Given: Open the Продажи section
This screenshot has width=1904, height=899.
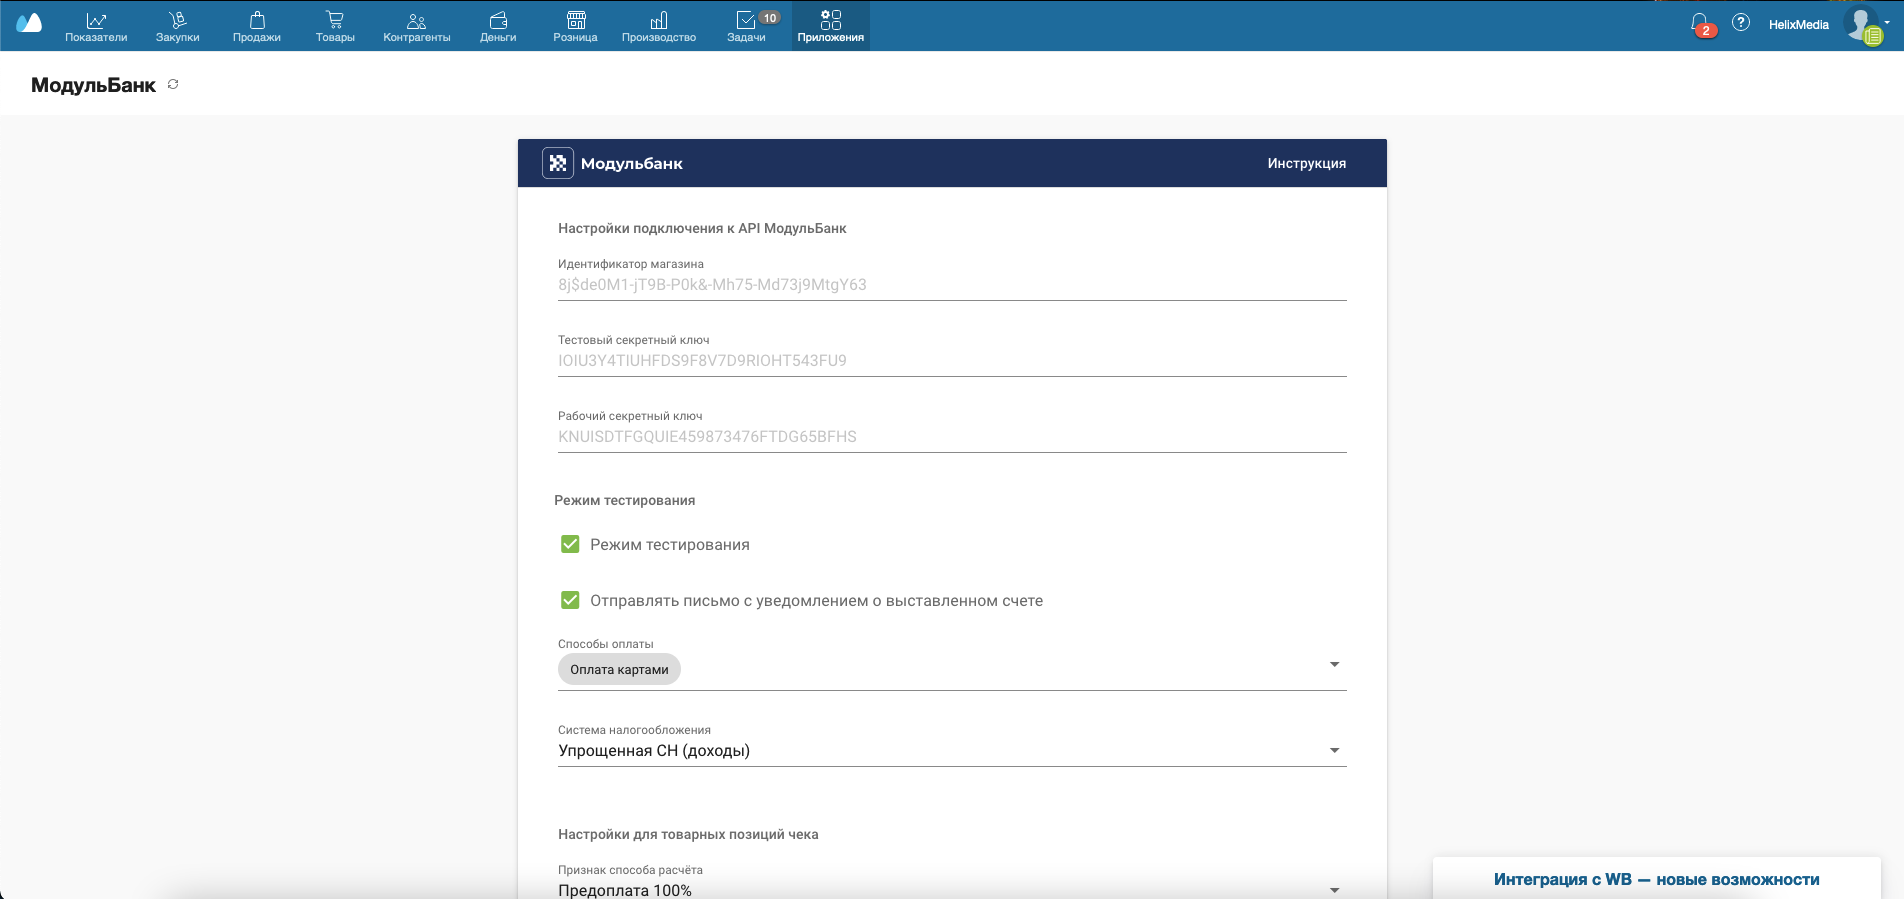Looking at the screenshot, I should pyautogui.click(x=257, y=26).
